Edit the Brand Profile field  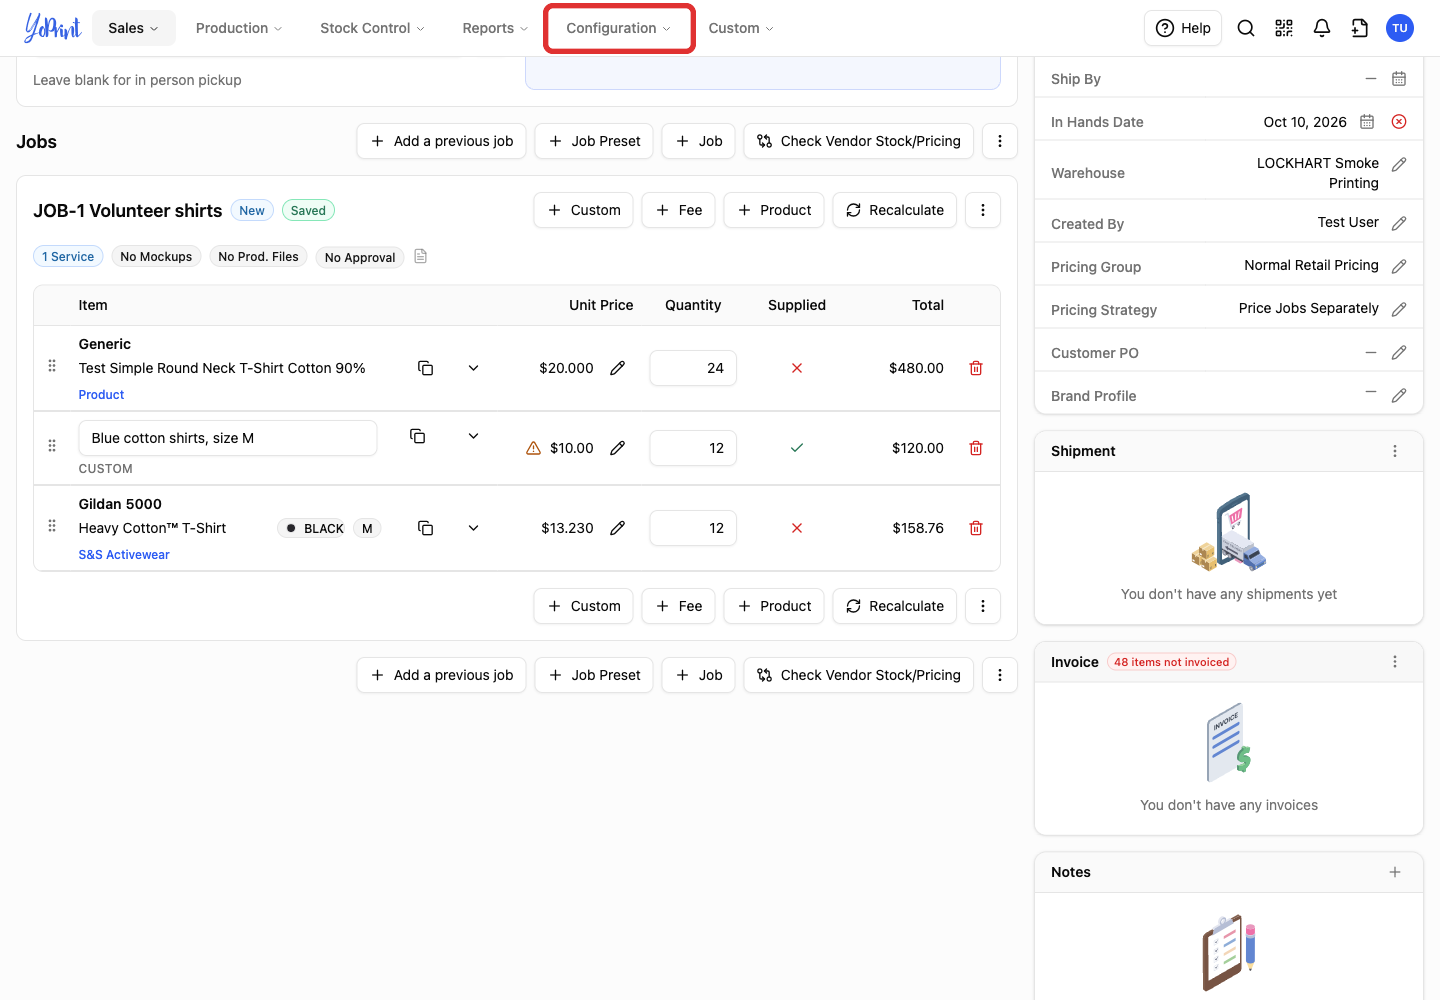click(x=1399, y=395)
